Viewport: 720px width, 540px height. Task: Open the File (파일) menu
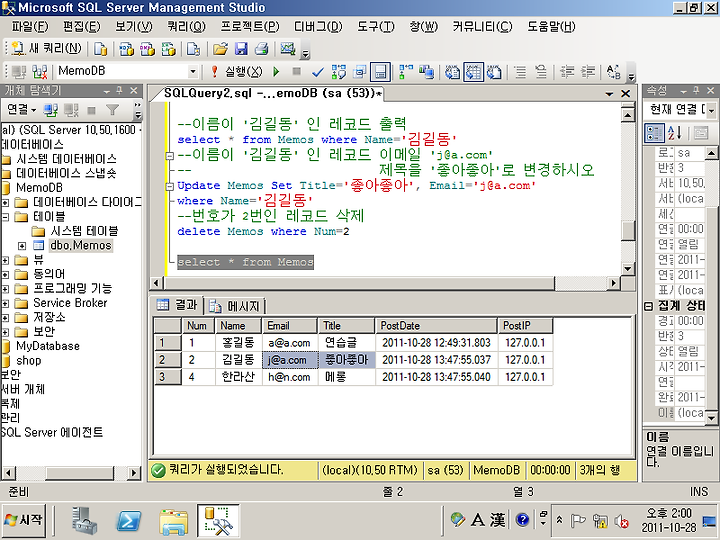(30, 27)
